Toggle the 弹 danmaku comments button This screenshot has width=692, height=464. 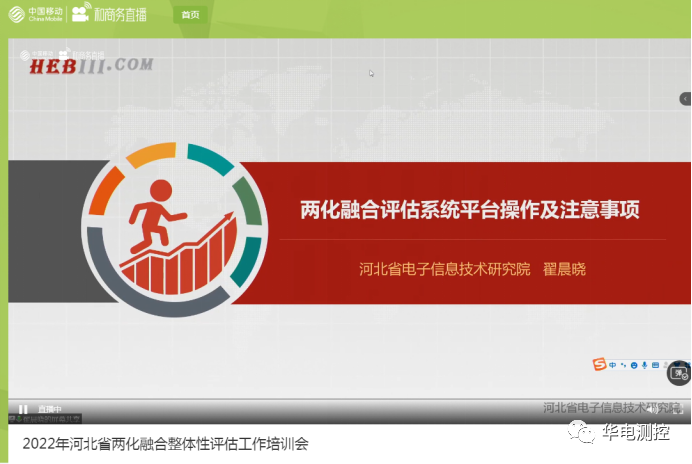(x=679, y=373)
